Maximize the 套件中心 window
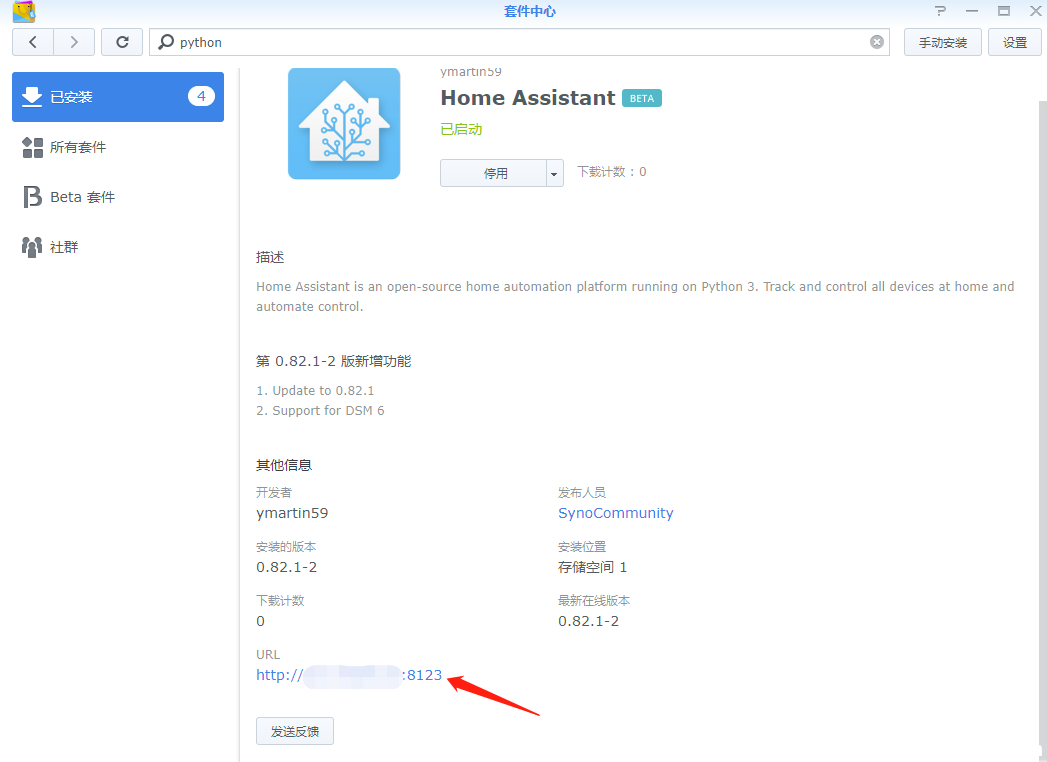The height and width of the screenshot is (762, 1047). tap(1004, 11)
